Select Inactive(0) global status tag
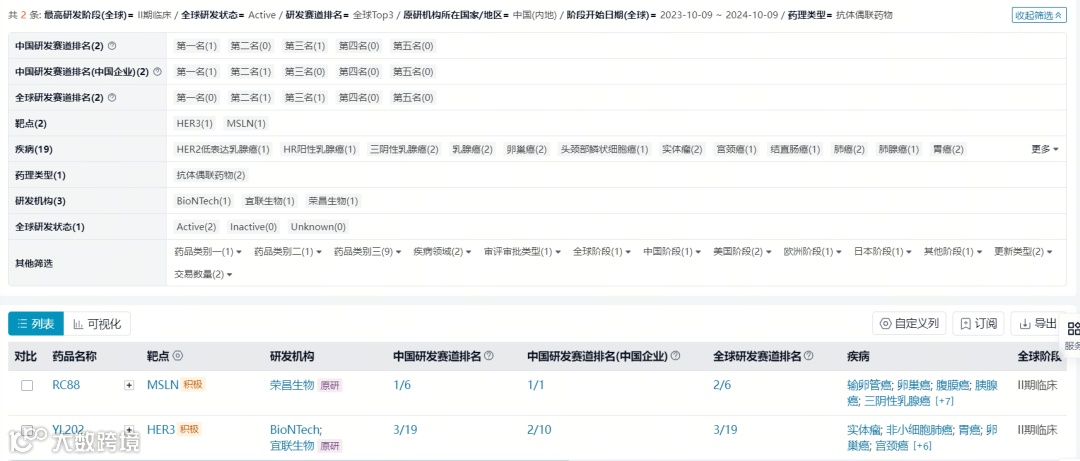 253,227
